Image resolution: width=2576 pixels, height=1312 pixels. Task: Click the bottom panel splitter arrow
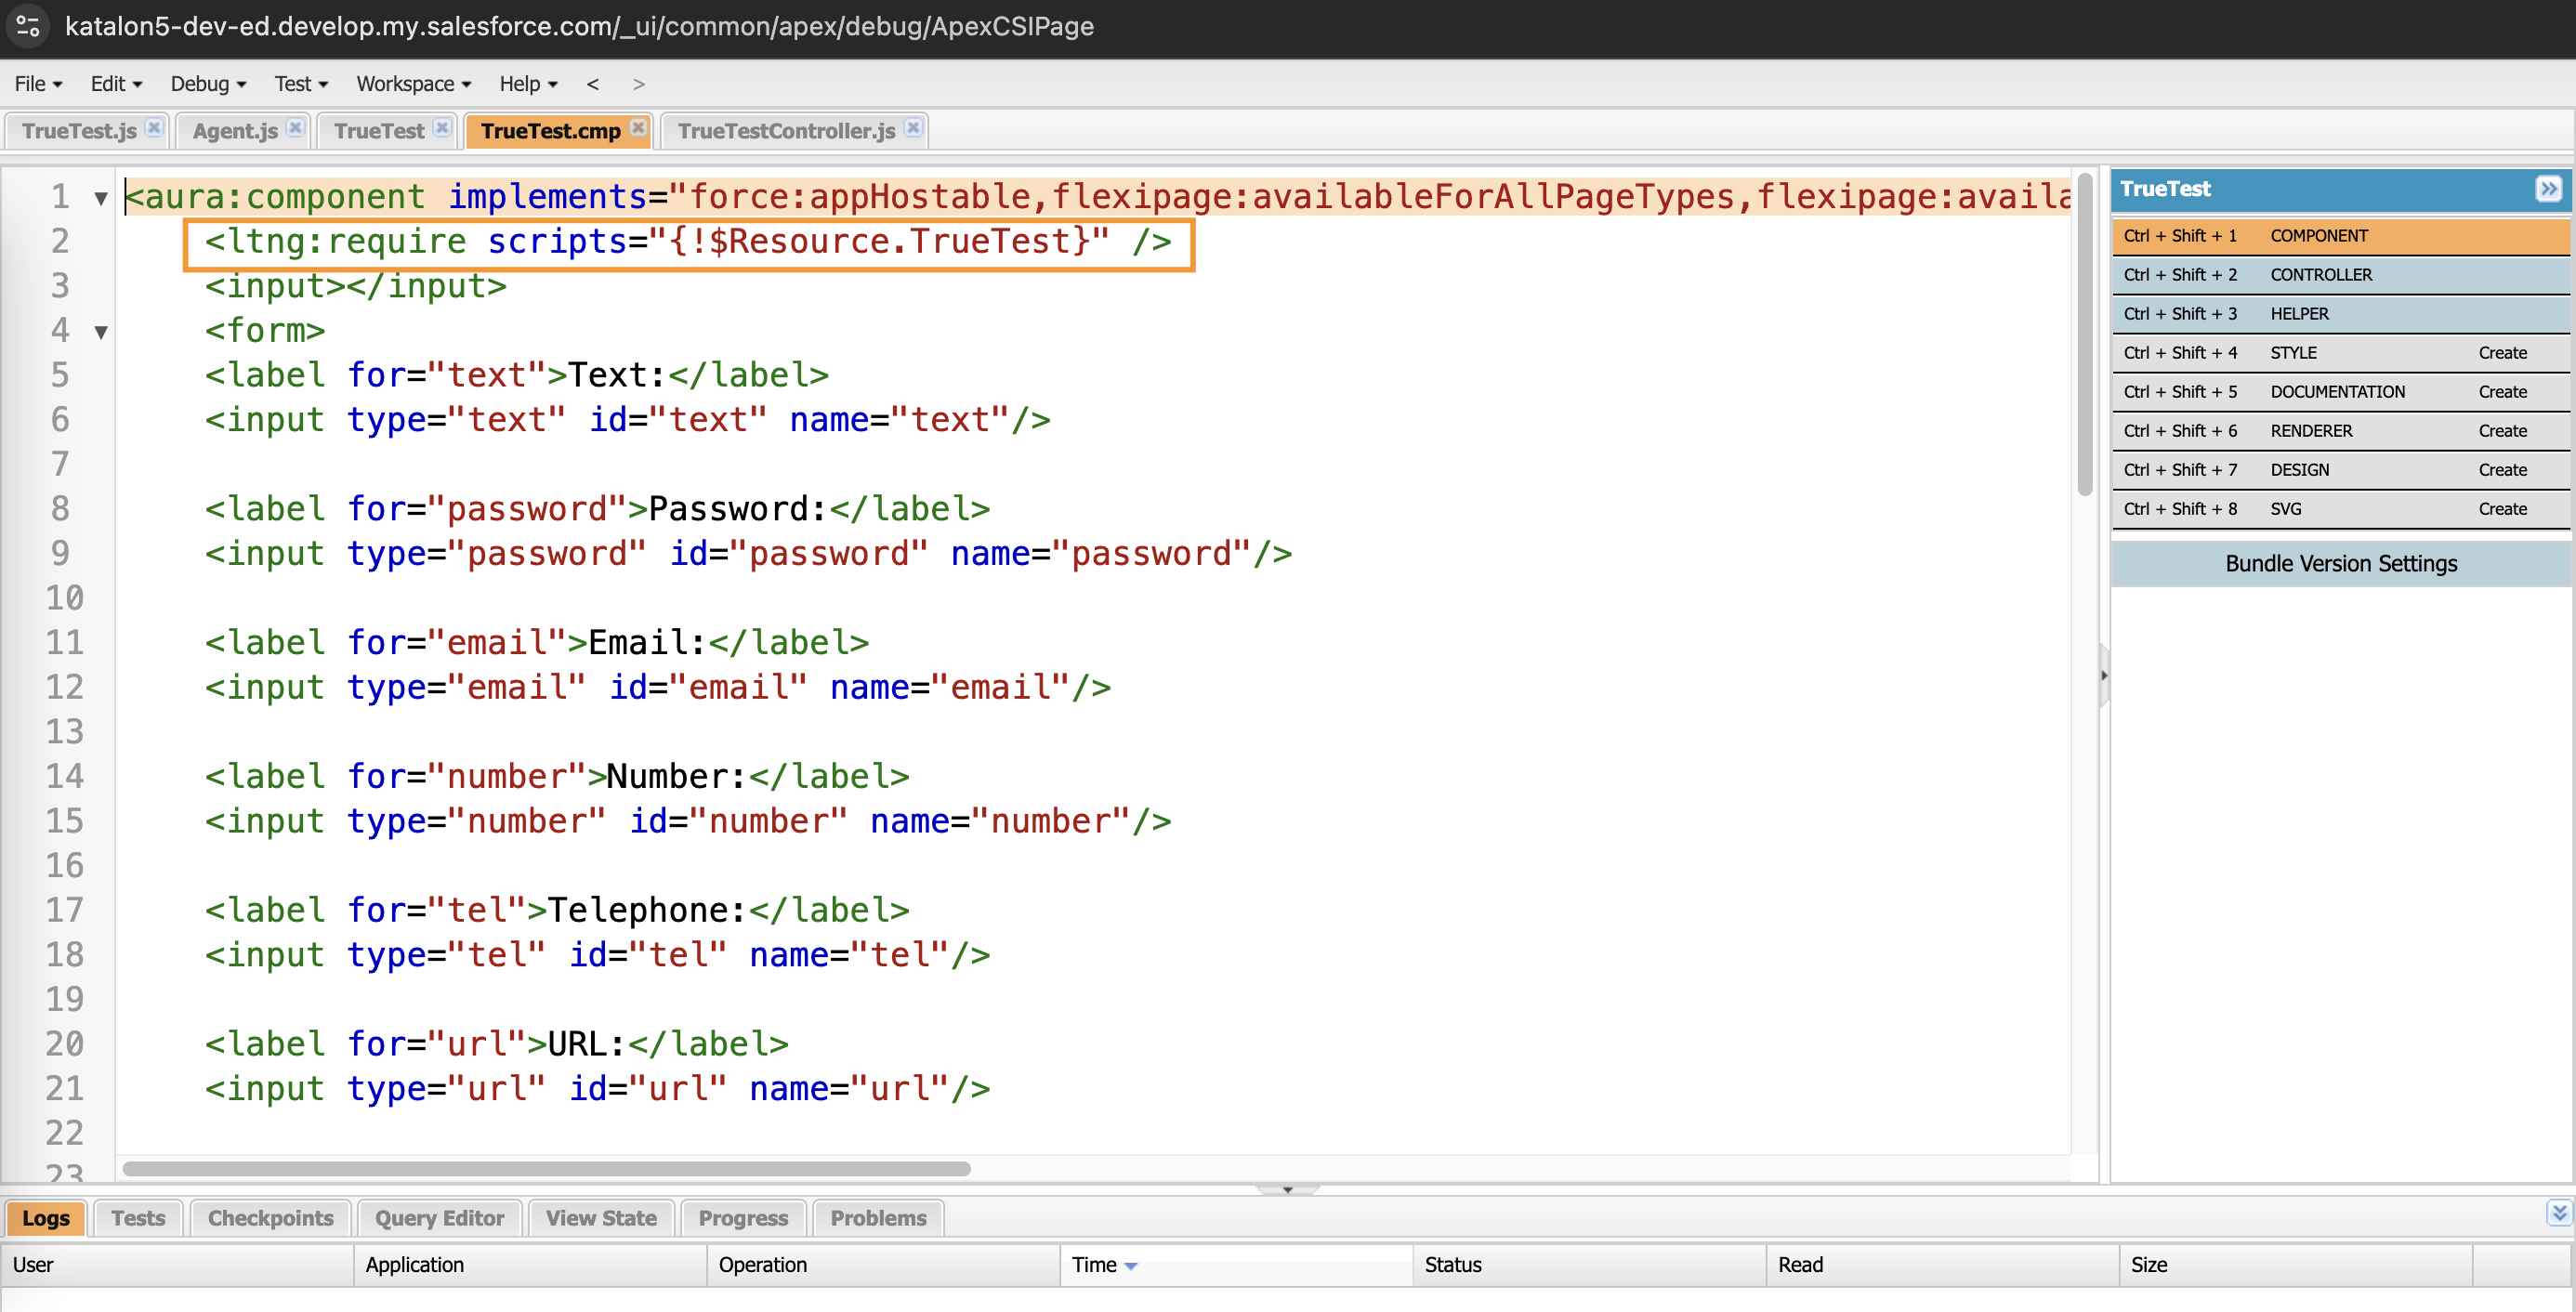[x=1288, y=1190]
